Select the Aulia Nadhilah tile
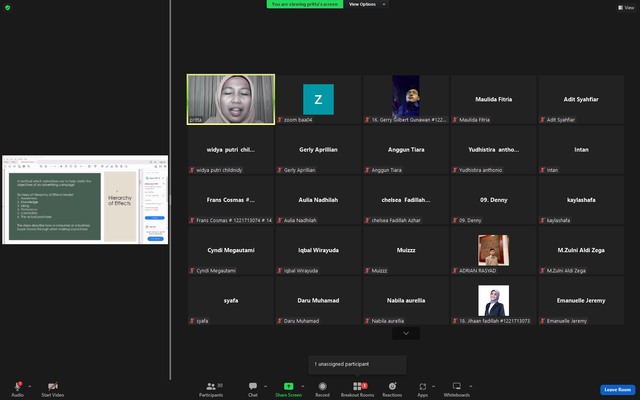Screen dimensions: 640x400 coord(318,200)
